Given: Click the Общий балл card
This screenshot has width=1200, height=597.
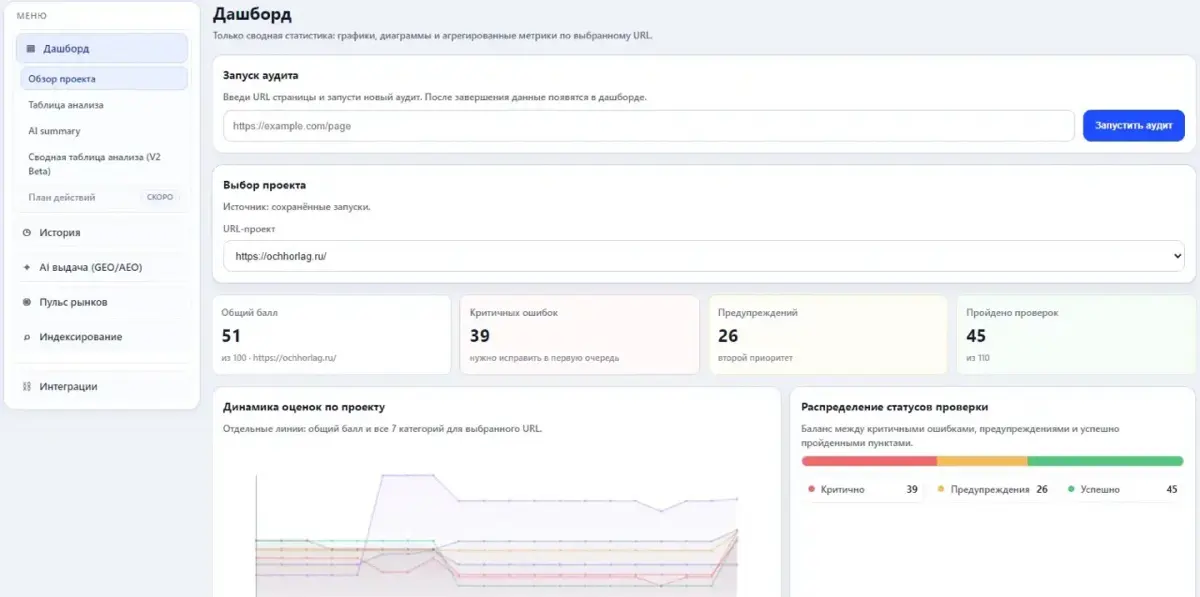Looking at the screenshot, I should [332, 335].
